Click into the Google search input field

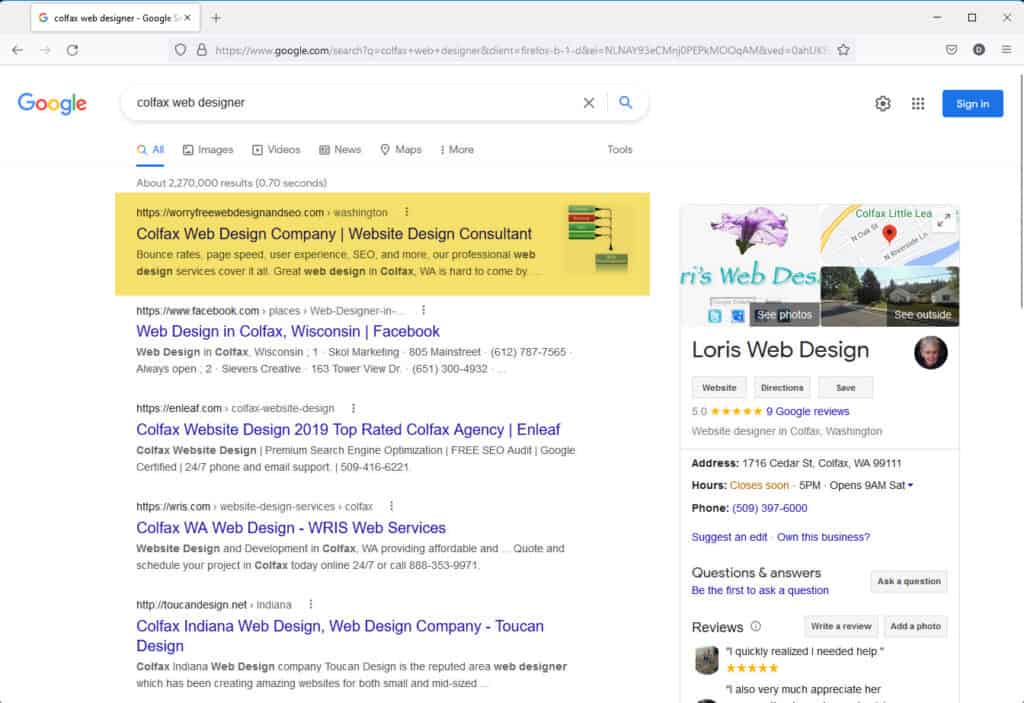pyautogui.click(x=356, y=103)
